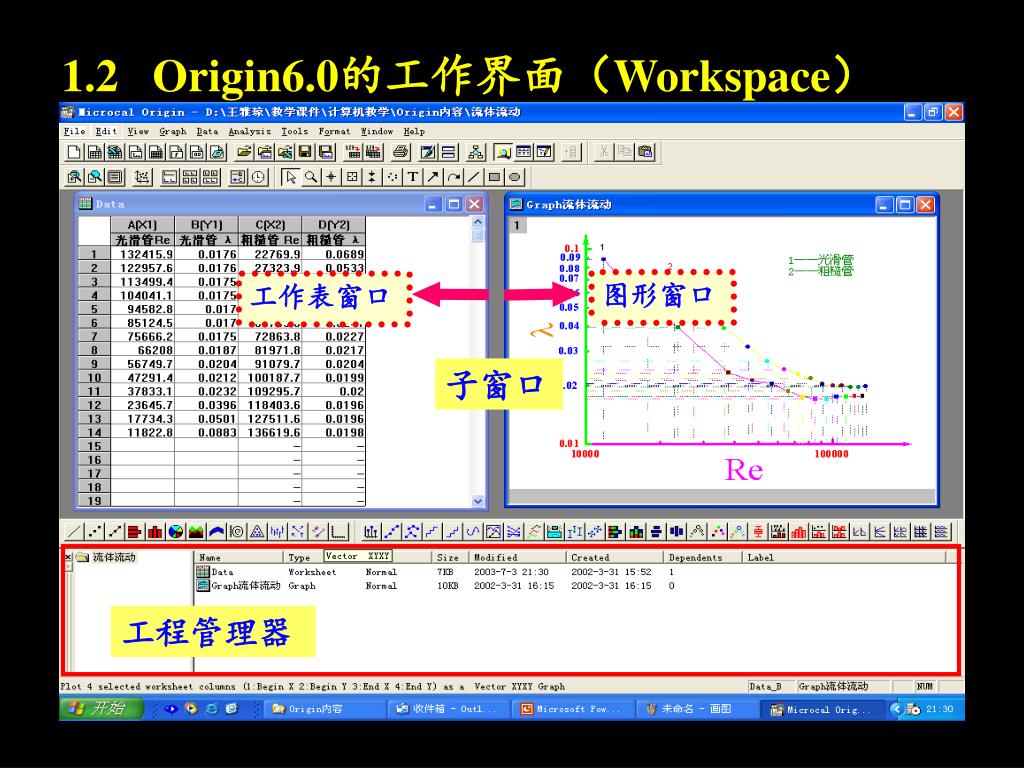
Task: Click the Zoom In icon on second toolbar
Action: click(x=74, y=177)
